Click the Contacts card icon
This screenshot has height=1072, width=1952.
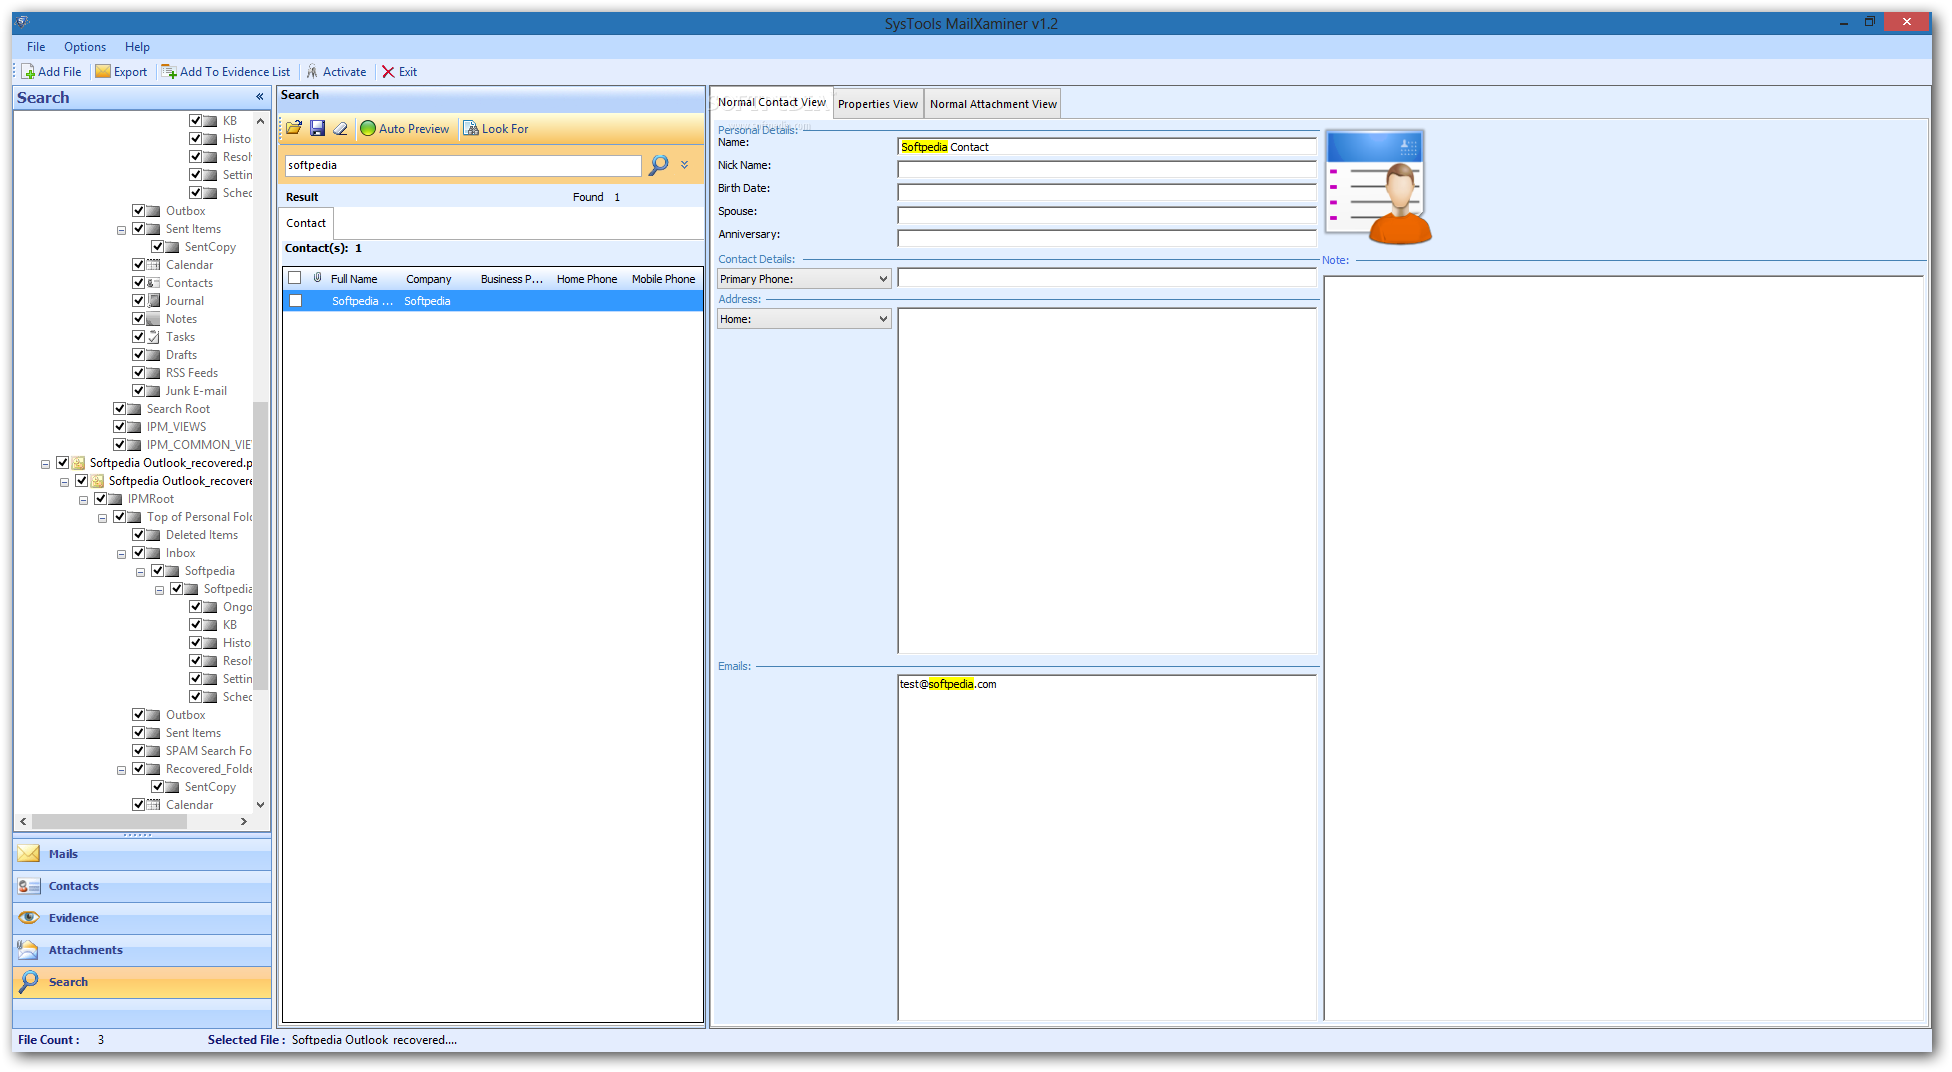pyautogui.click(x=29, y=885)
